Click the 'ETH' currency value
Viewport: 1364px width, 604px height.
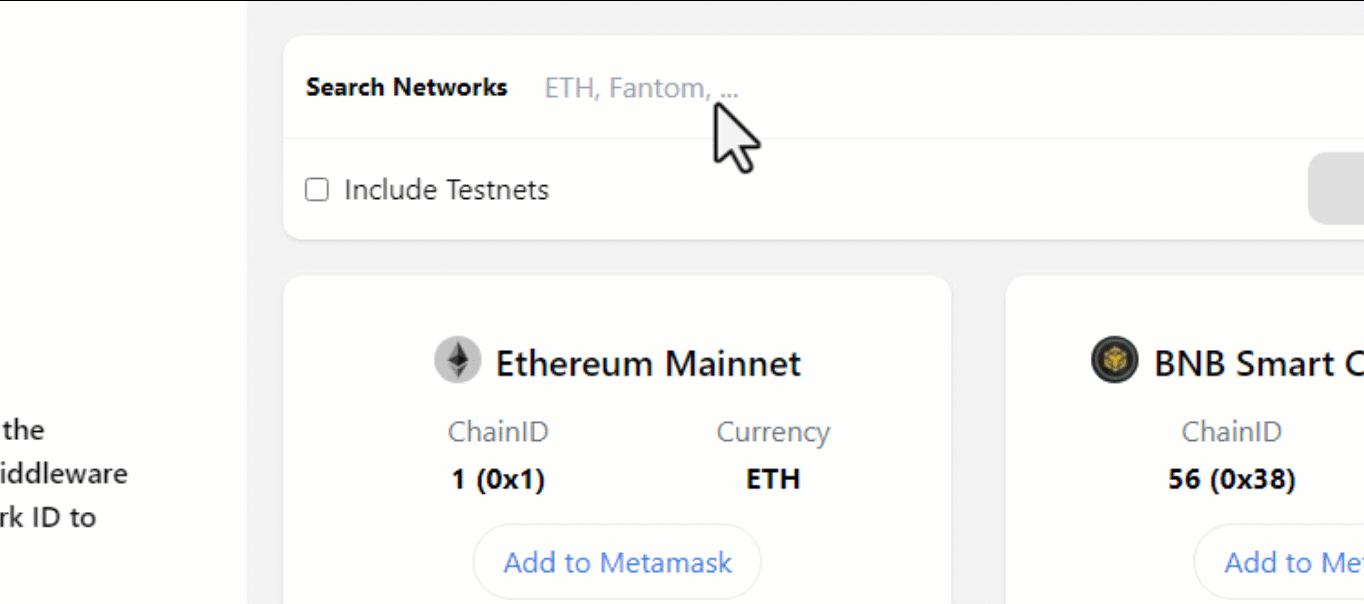[x=773, y=480]
